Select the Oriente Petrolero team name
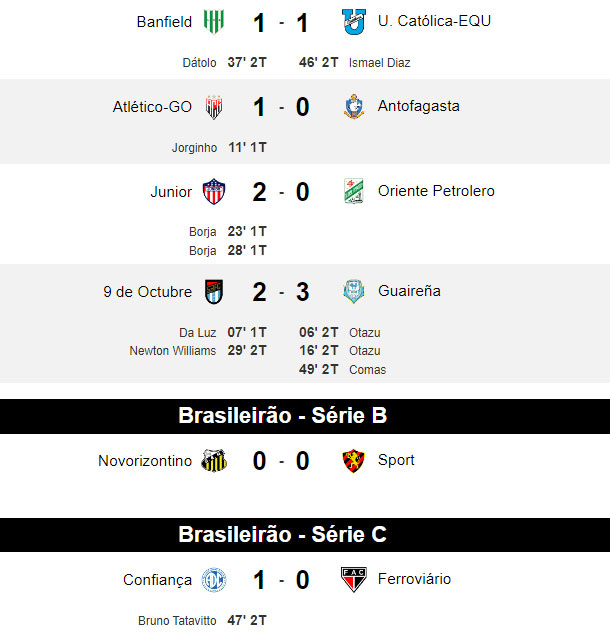This screenshot has width=610, height=633. [436, 191]
